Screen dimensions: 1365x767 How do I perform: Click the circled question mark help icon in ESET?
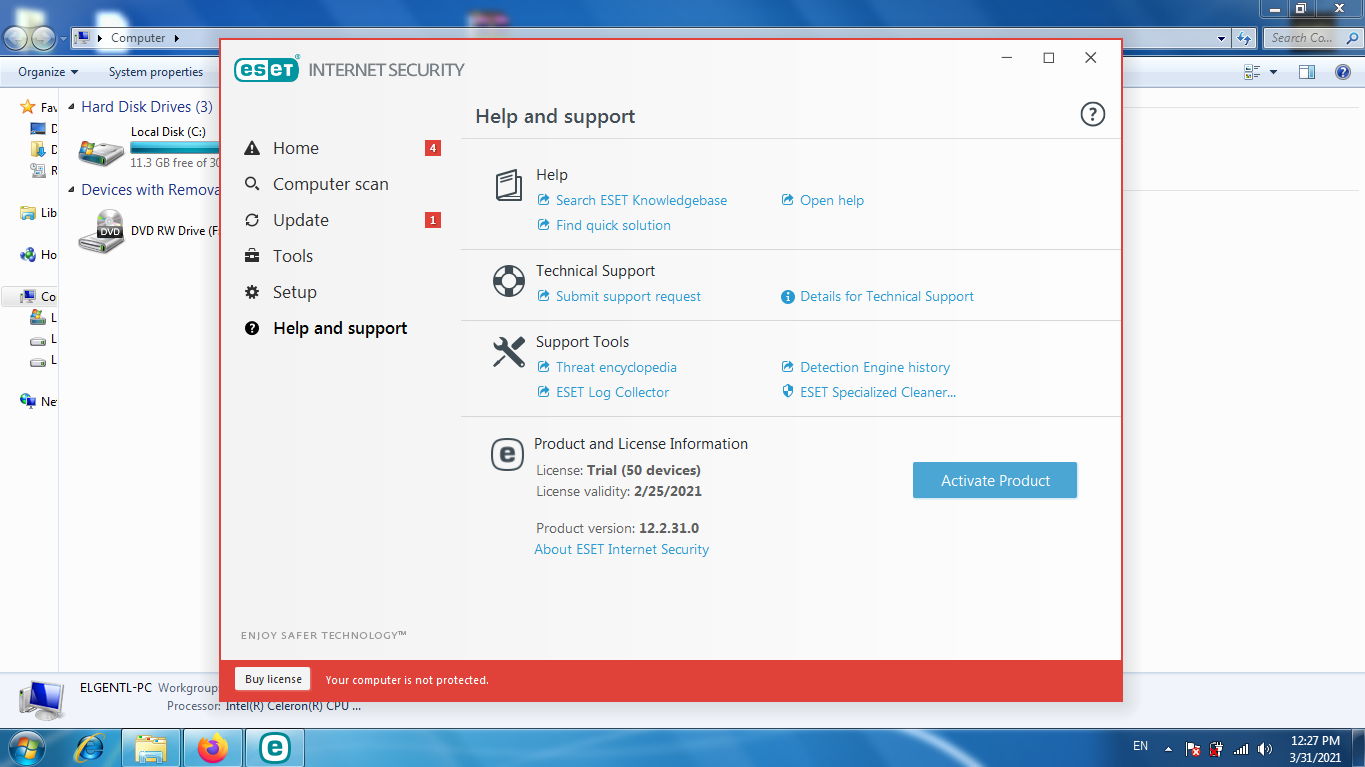coord(1093,115)
